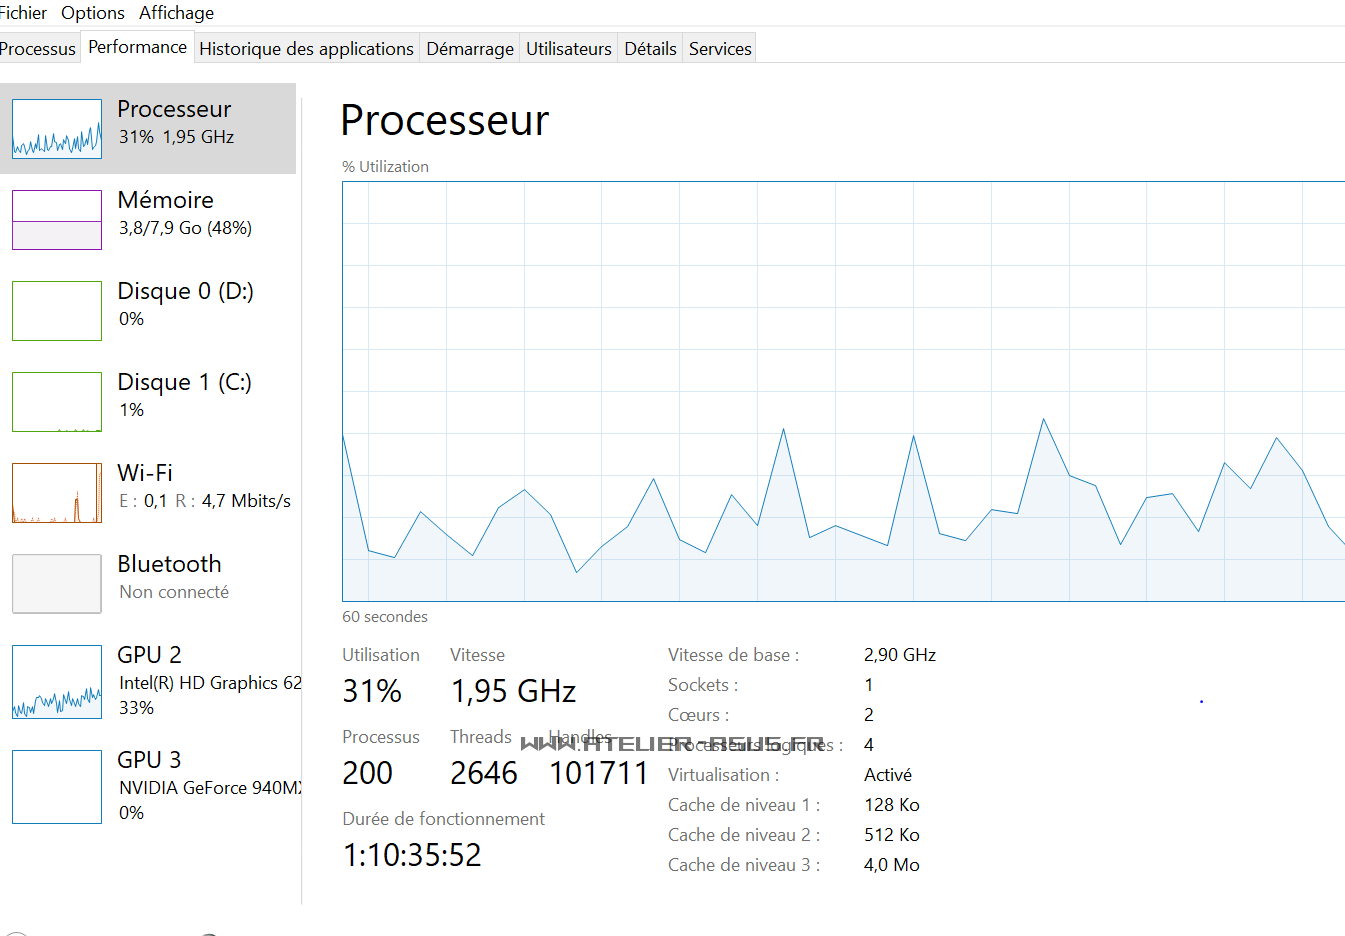Click the uptime value 1:10:35:52
1345x936 pixels.
[x=412, y=855]
